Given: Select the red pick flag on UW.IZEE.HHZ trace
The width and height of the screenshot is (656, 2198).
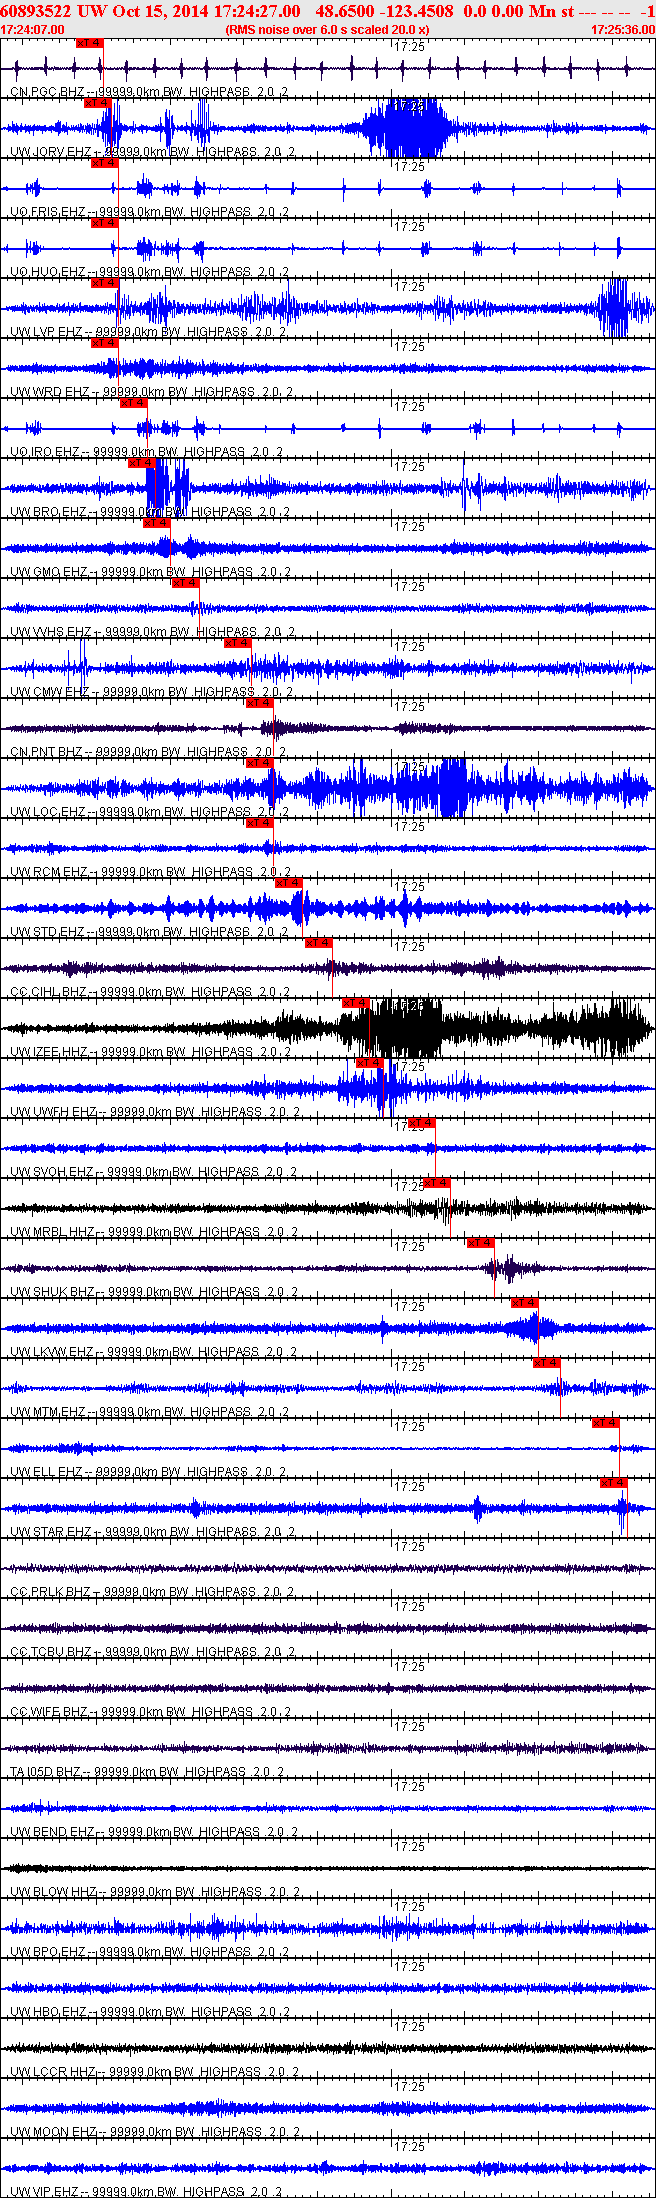Looking at the screenshot, I should 355,1003.
